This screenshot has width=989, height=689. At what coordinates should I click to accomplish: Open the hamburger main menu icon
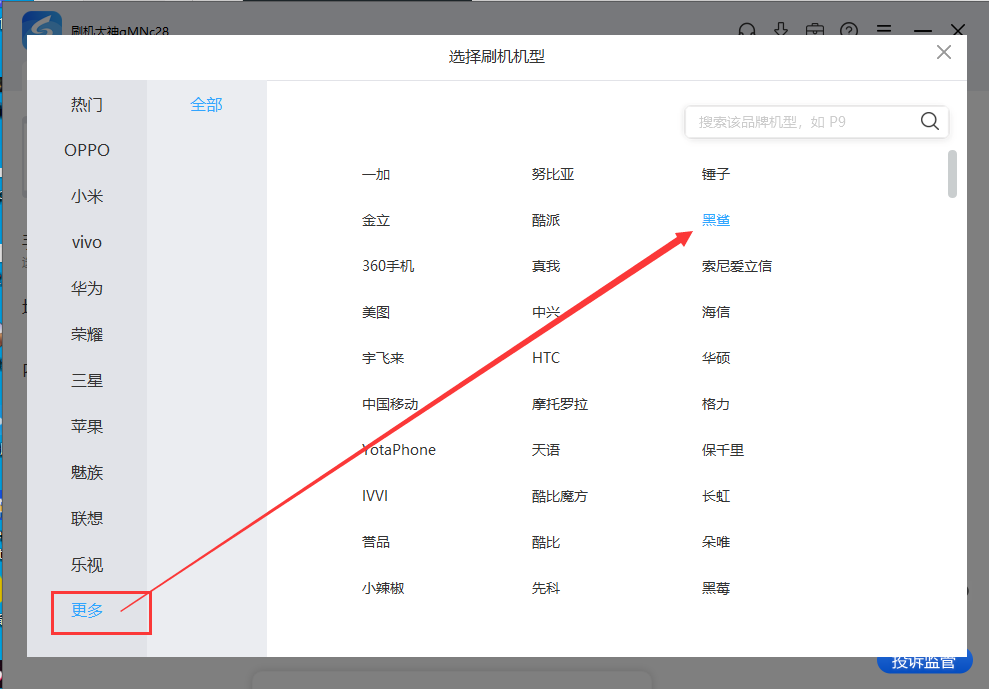(884, 31)
